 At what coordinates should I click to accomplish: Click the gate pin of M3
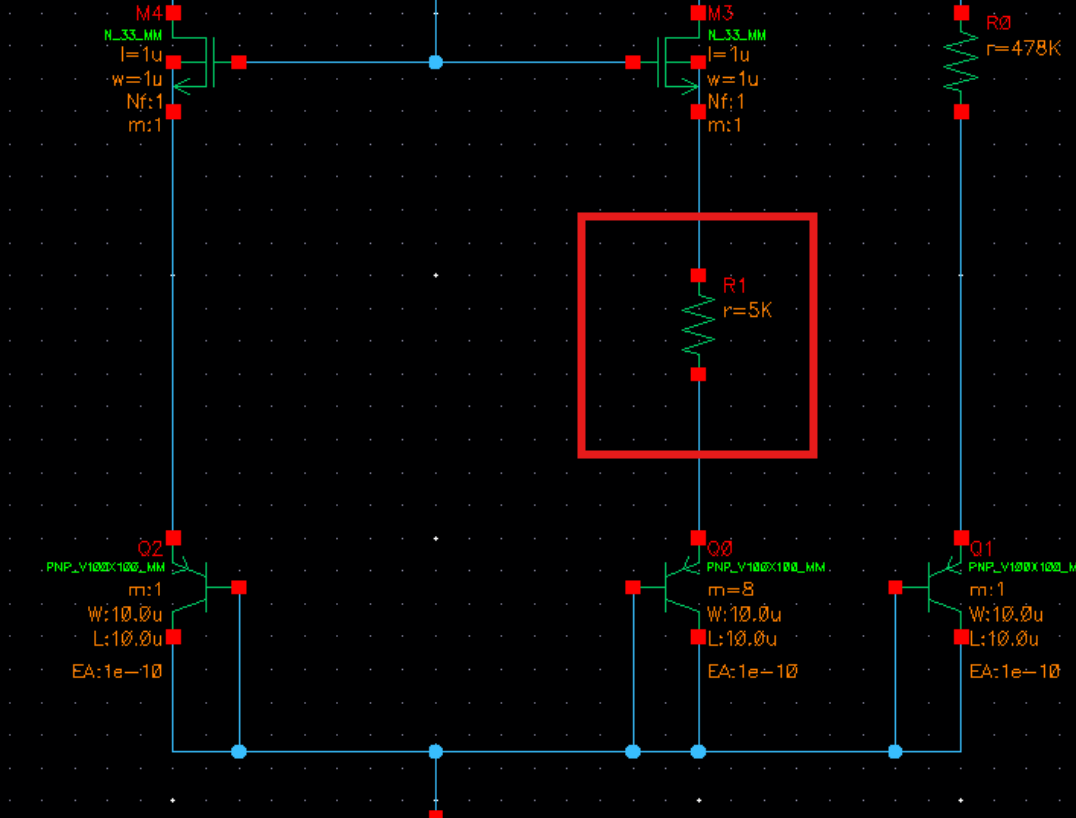point(633,62)
